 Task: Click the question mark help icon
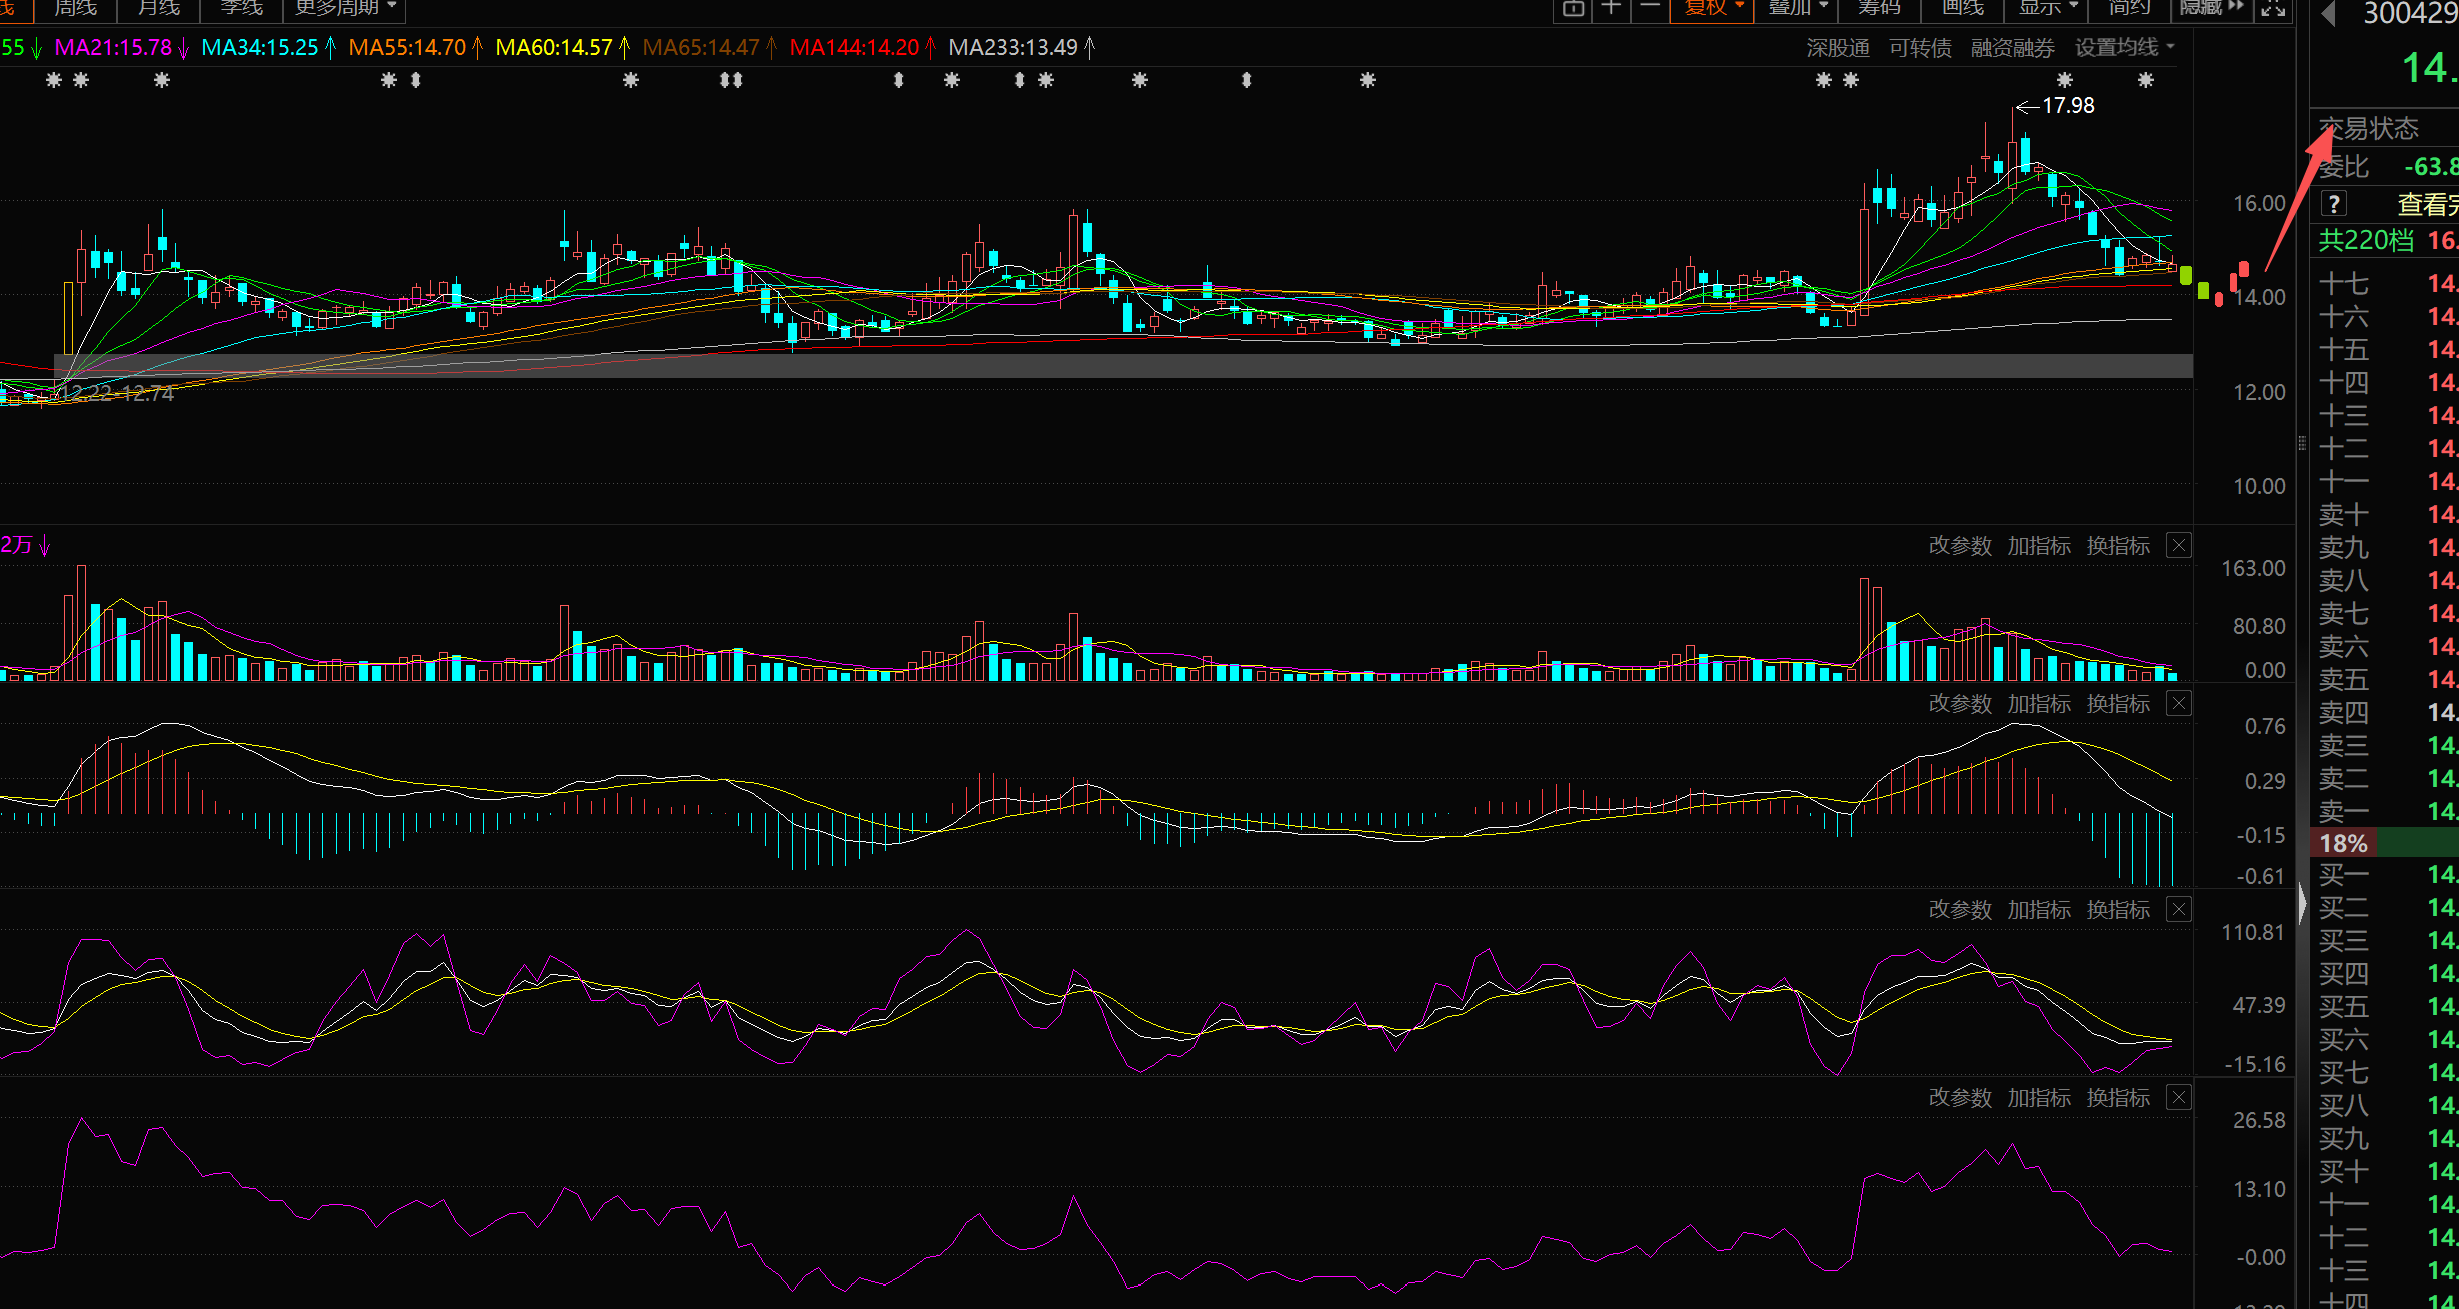[2334, 204]
